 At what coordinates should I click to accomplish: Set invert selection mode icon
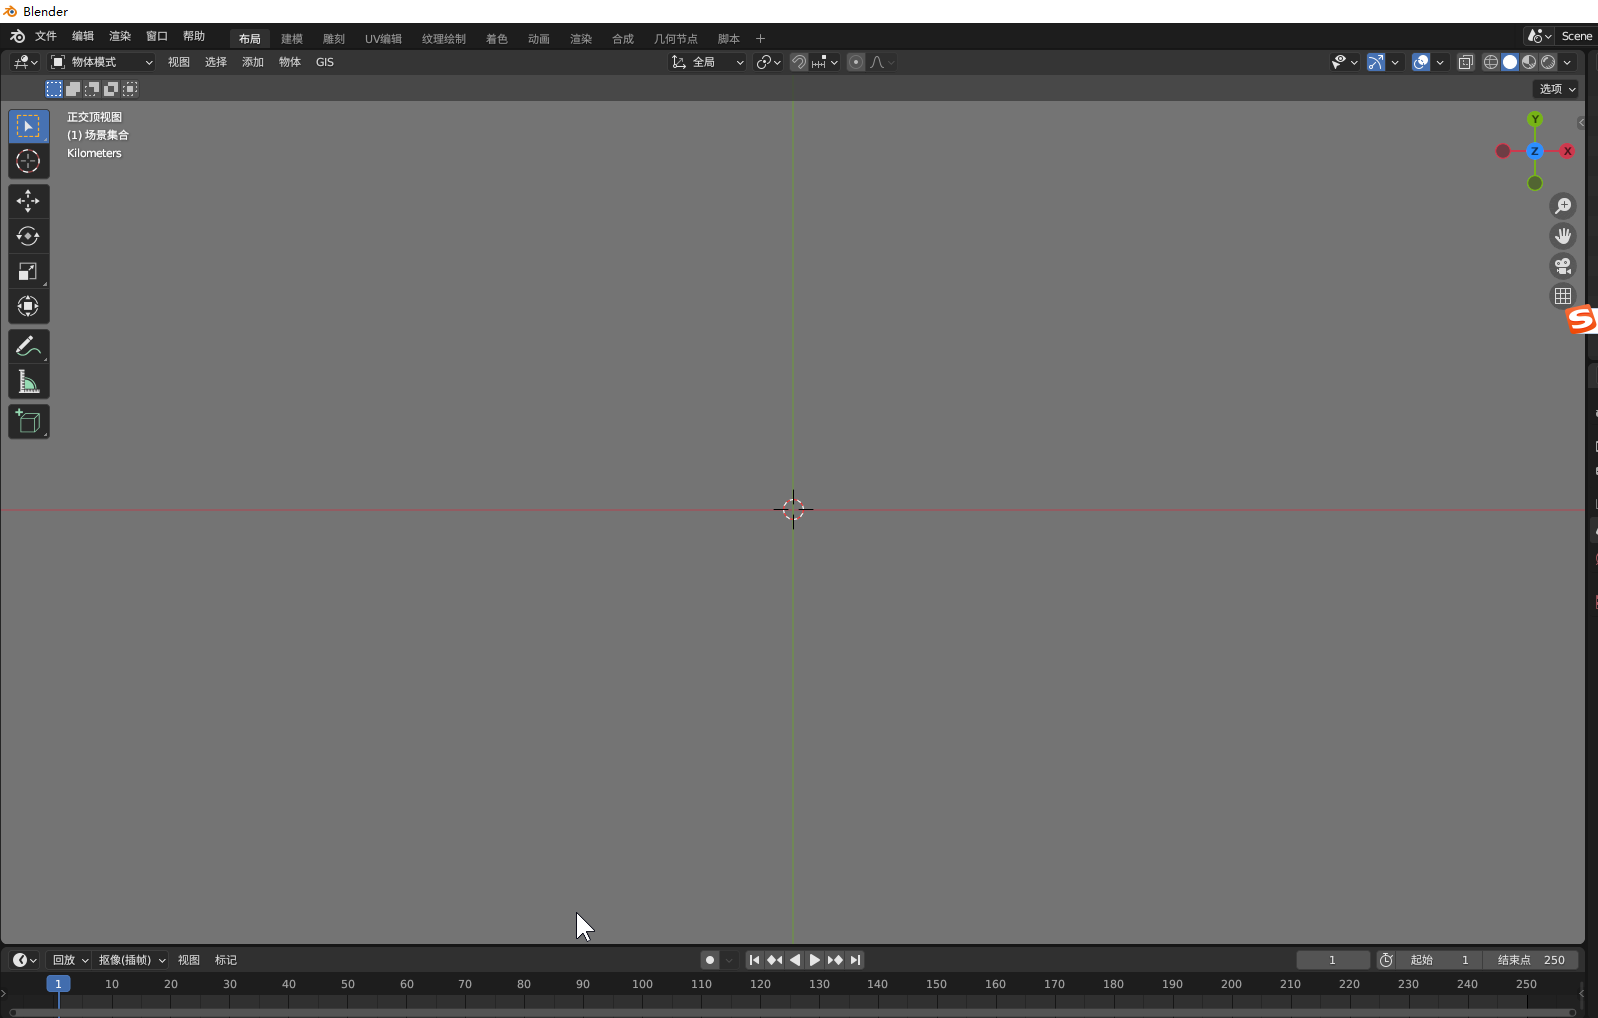coord(111,89)
